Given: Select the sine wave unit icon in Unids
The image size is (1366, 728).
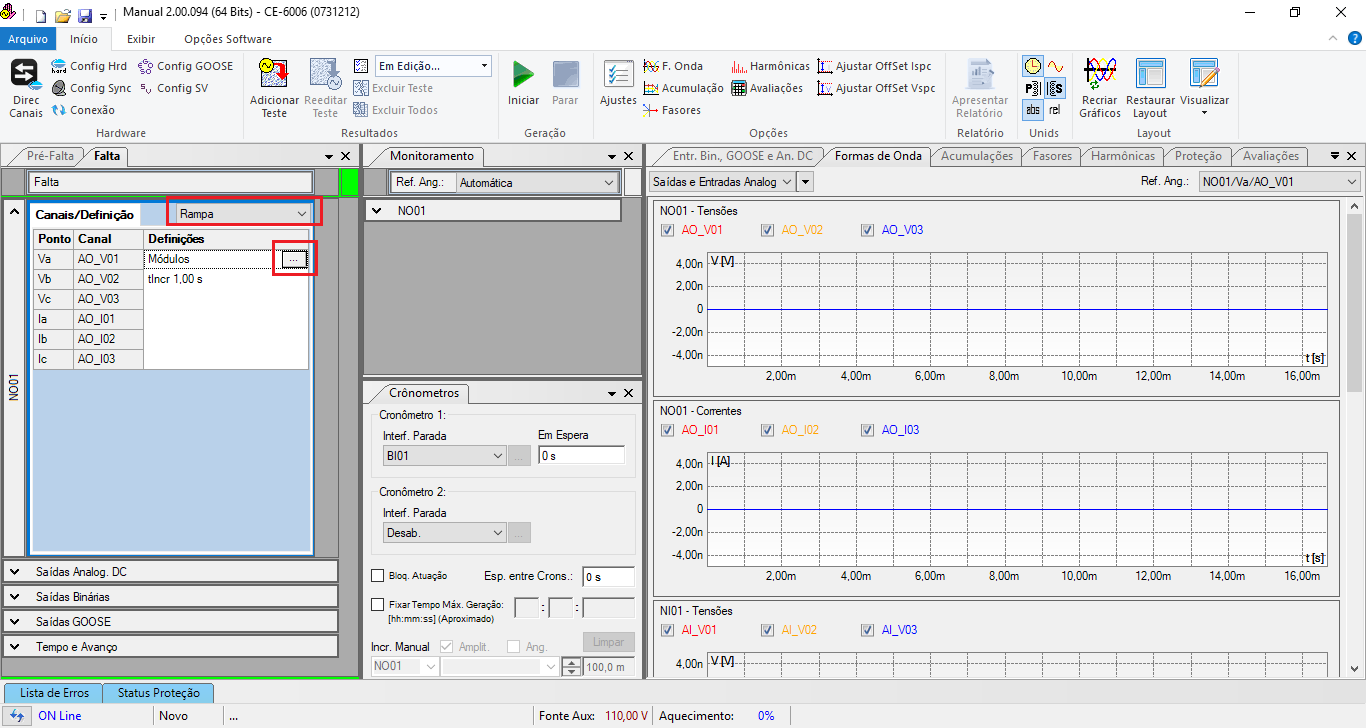Looking at the screenshot, I should 1055,66.
